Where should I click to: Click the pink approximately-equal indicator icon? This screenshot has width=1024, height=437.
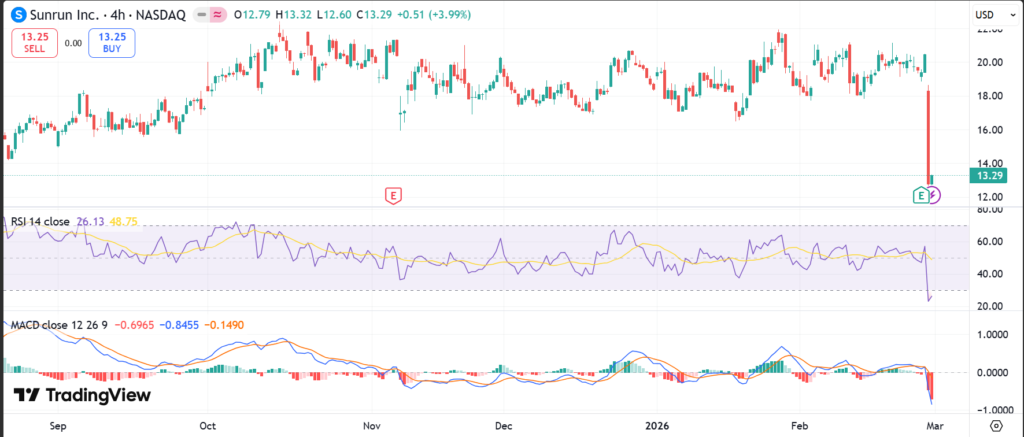click(216, 16)
